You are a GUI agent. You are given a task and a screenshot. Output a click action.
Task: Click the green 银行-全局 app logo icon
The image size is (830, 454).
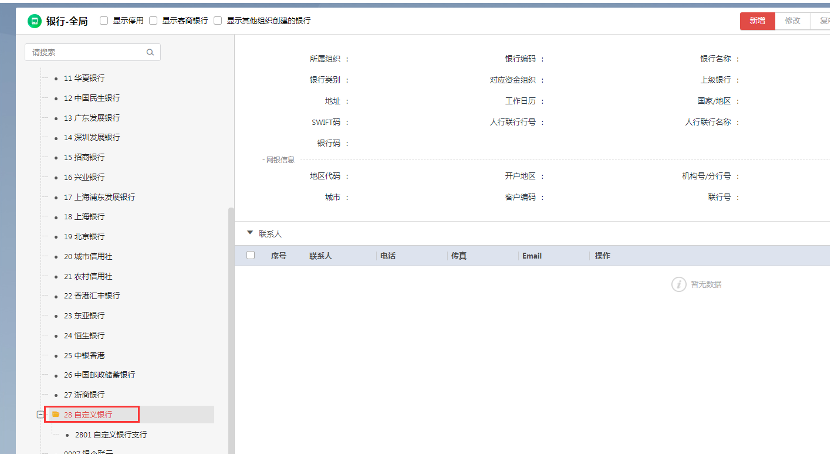pyautogui.click(x=34, y=21)
